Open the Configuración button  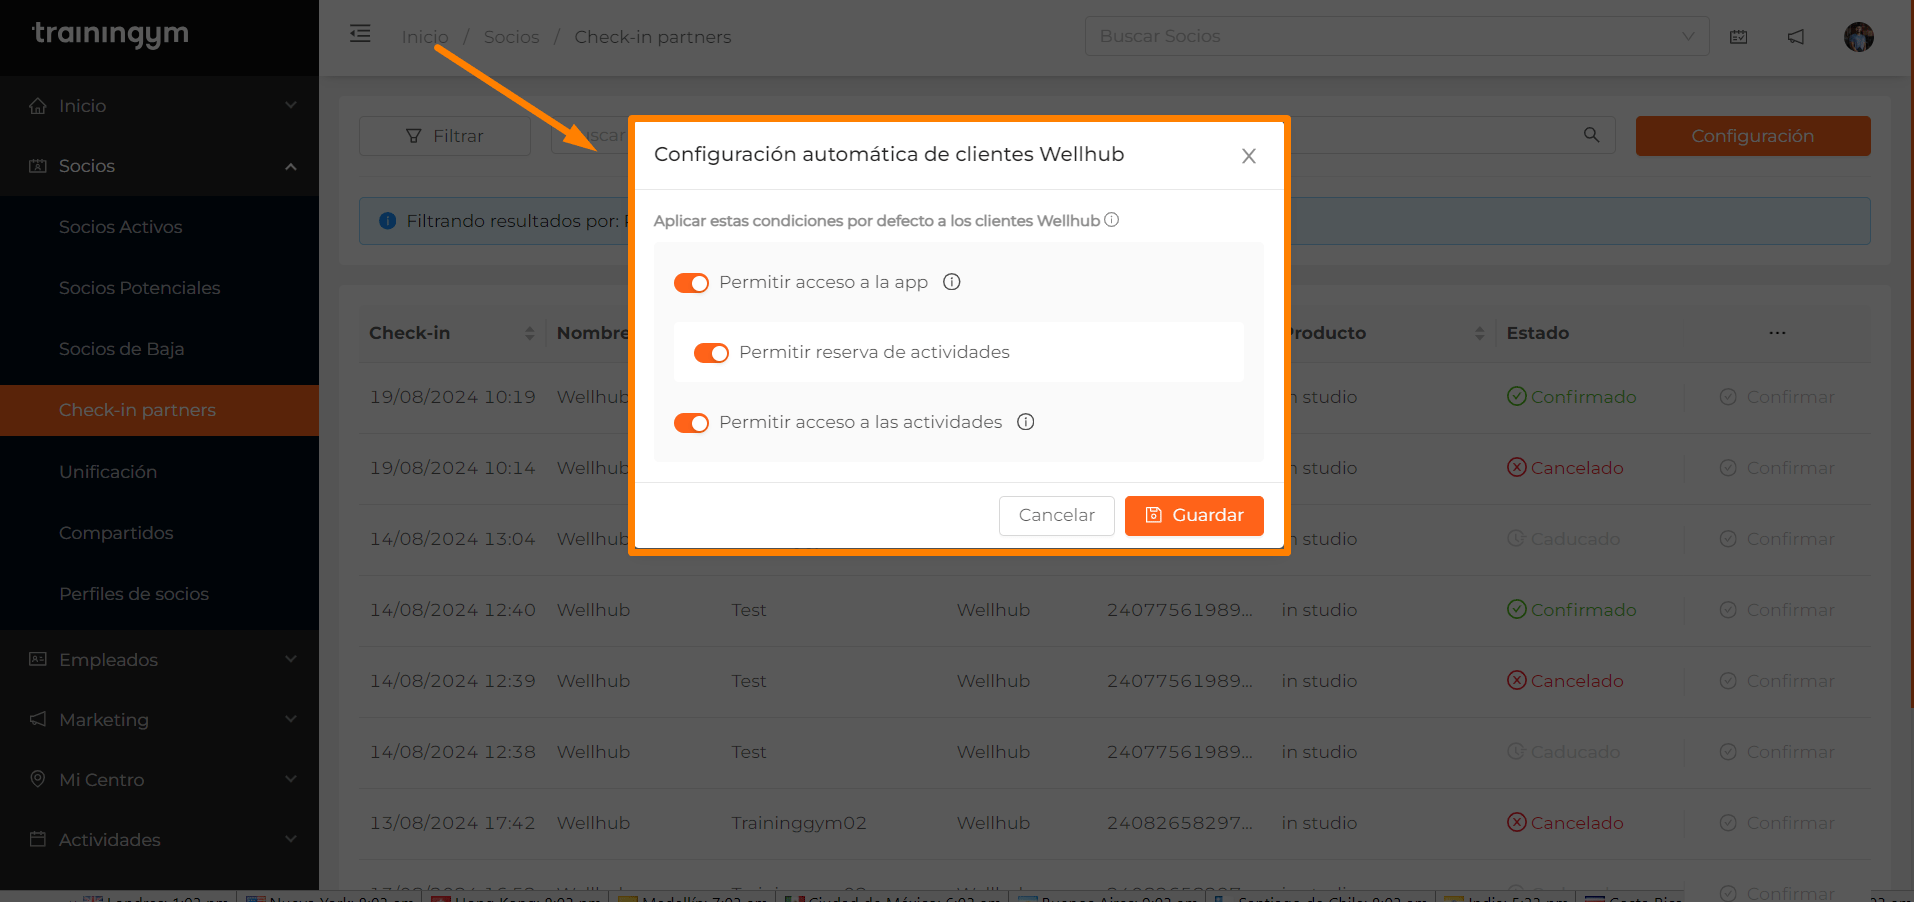click(1753, 136)
